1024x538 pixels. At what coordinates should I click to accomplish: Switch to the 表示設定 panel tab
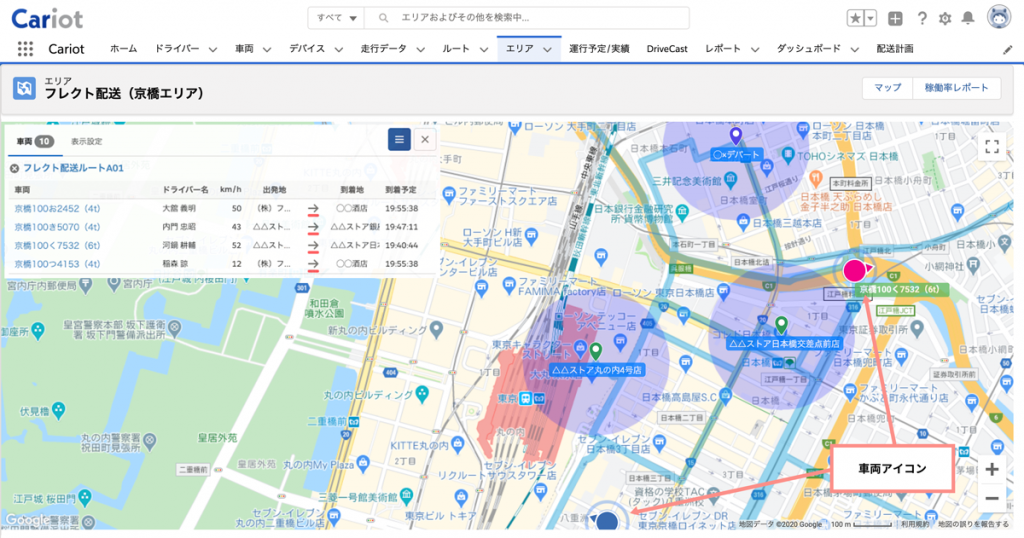point(86,142)
